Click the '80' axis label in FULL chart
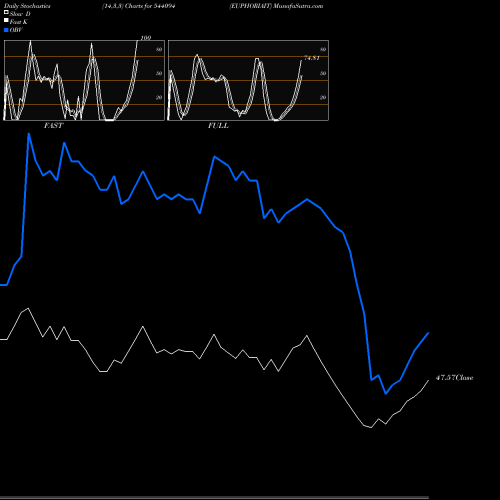 coord(323,49)
